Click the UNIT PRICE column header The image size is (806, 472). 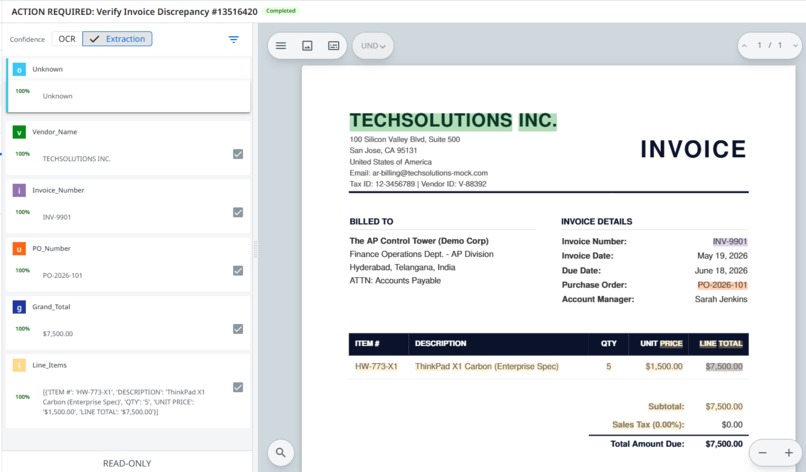click(x=661, y=343)
